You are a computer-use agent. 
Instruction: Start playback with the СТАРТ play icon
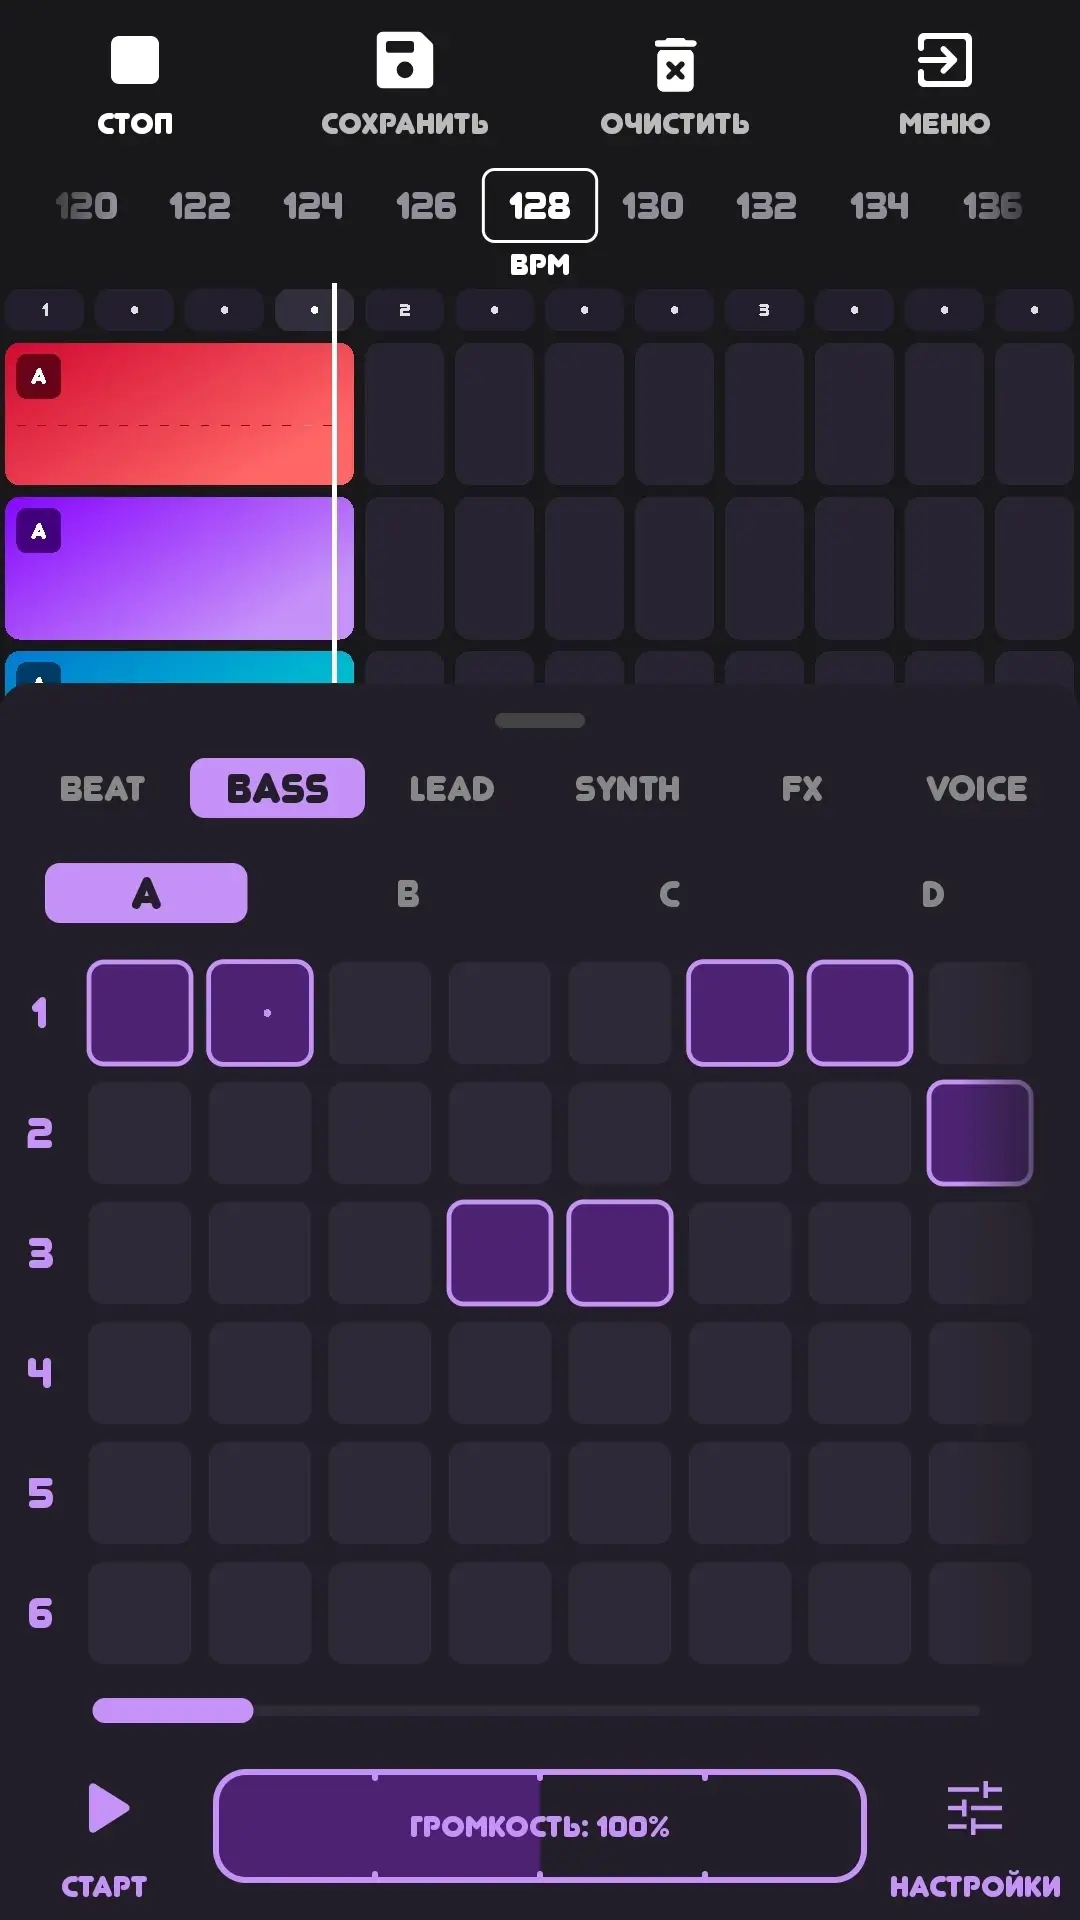tap(108, 1808)
